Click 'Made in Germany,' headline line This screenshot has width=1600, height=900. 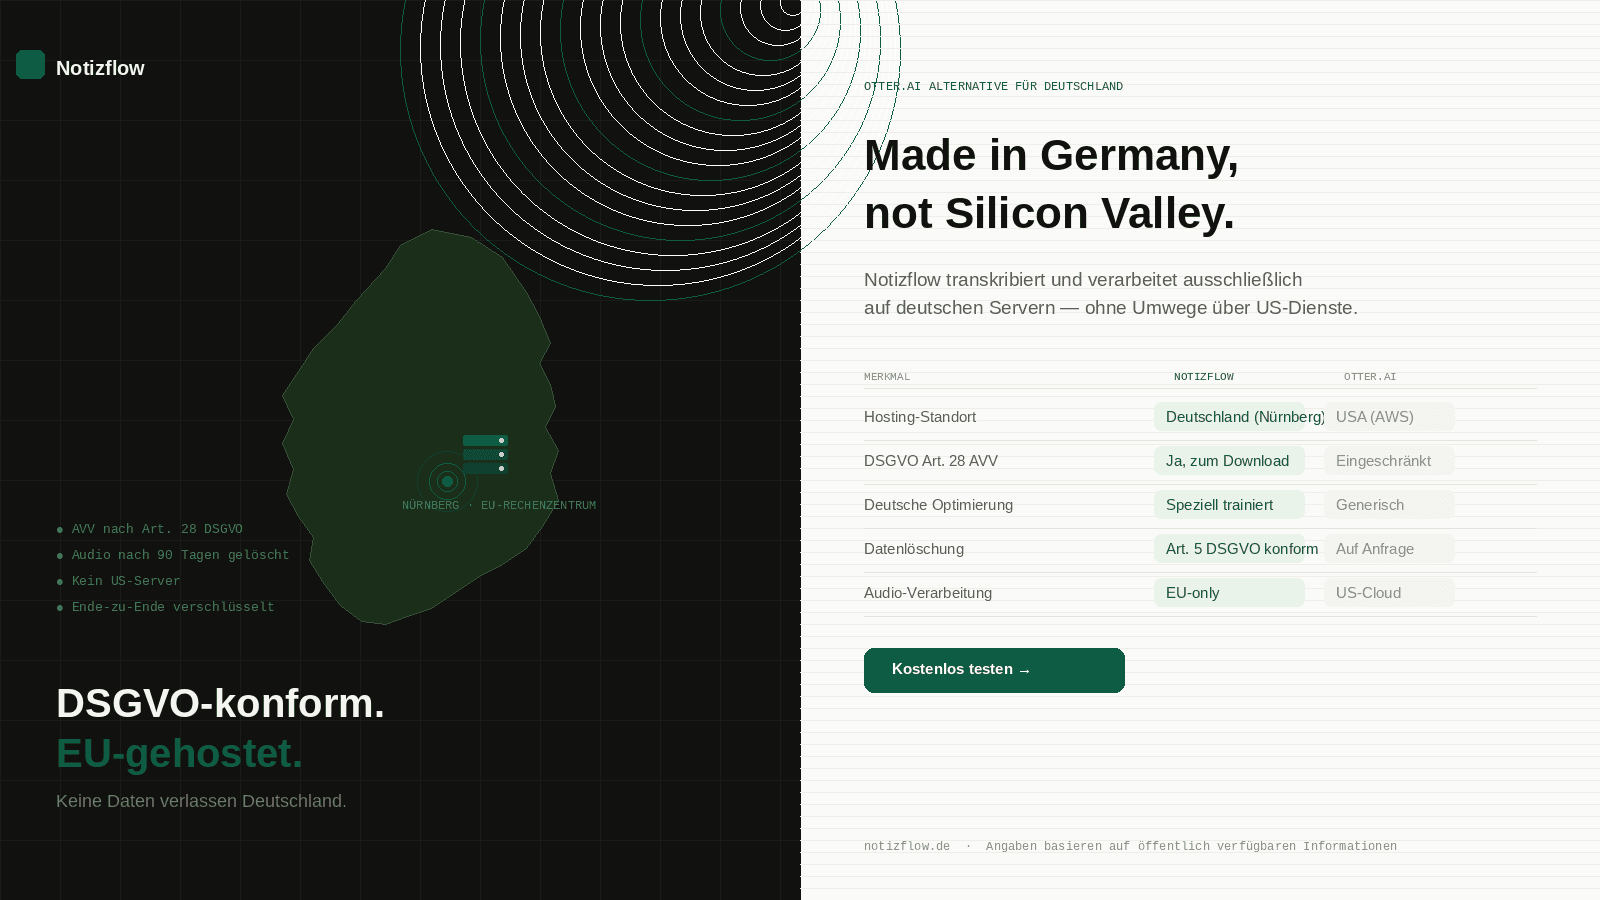click(x=1051, y=155)
